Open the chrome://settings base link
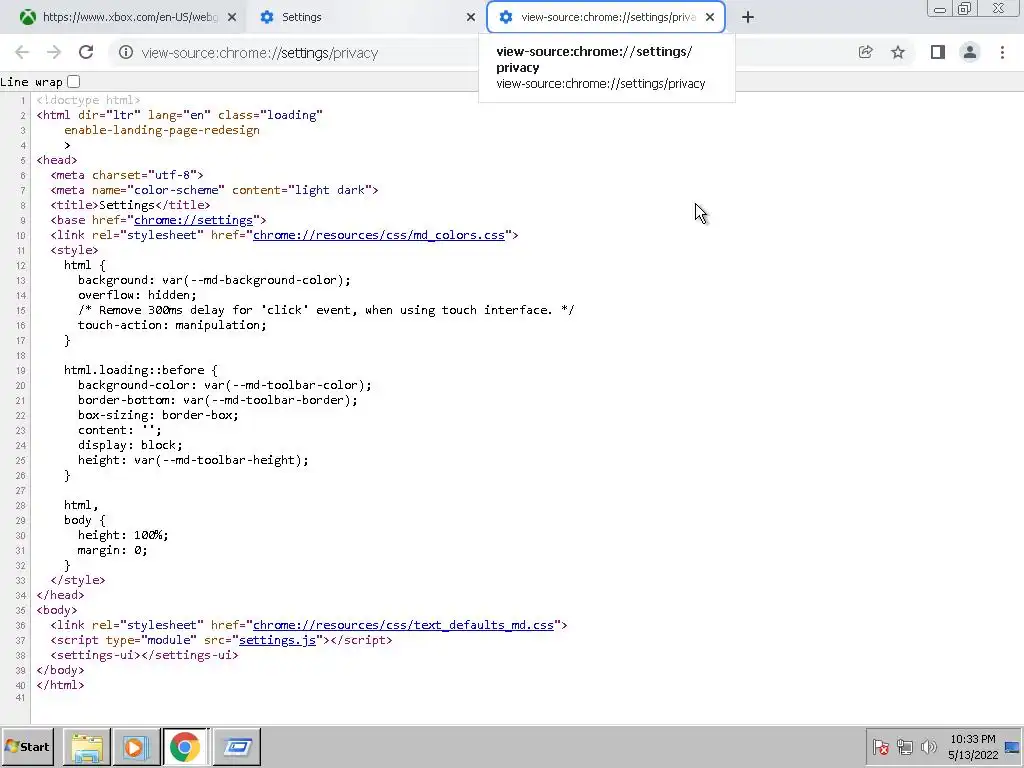This screenshot has width=1024, height=768. [x=193, y=220]
